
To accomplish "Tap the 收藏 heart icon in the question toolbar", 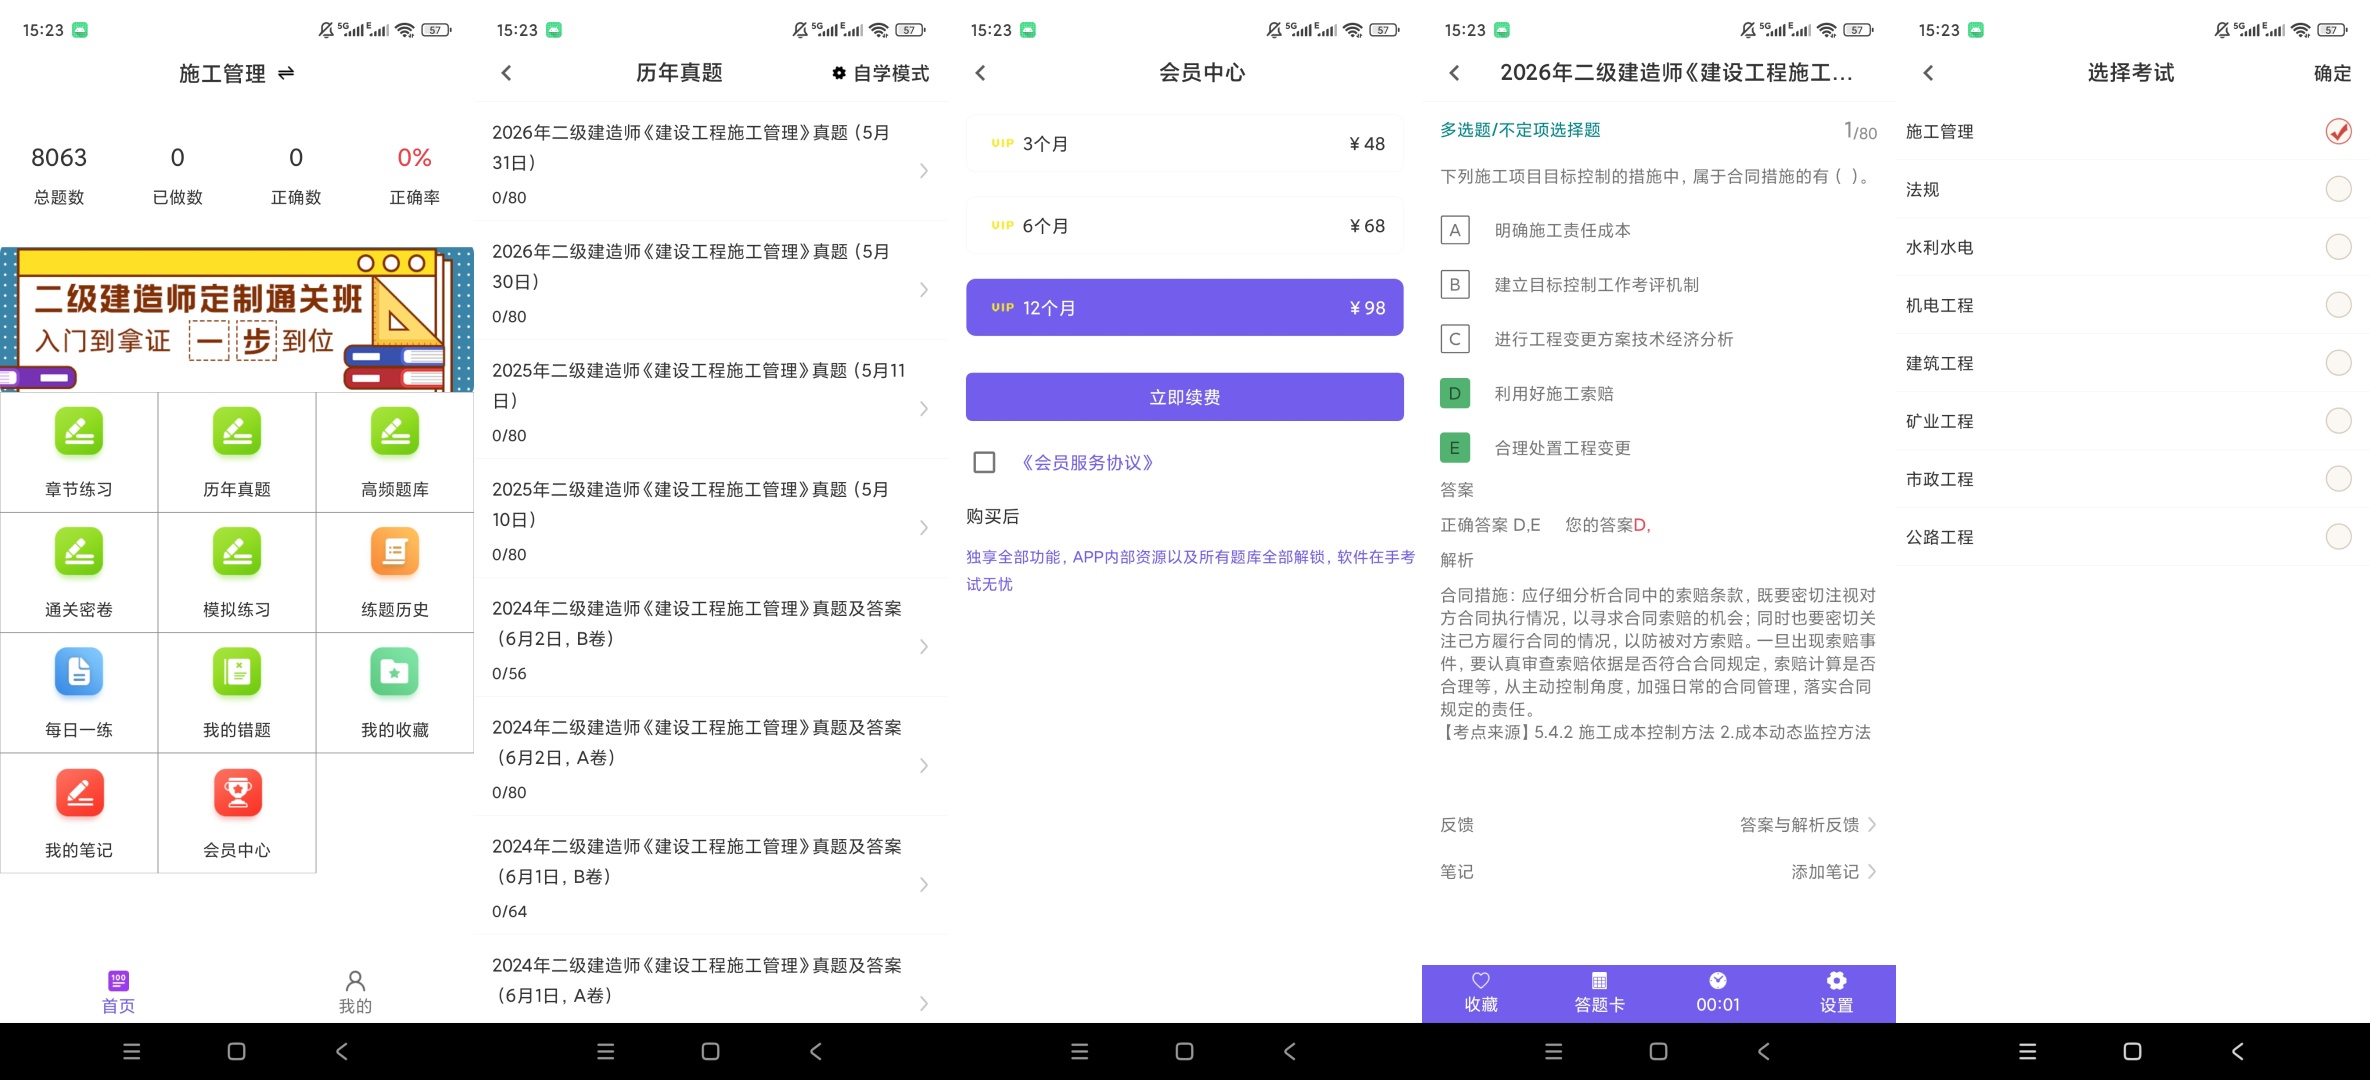I will pos(1481,980).
